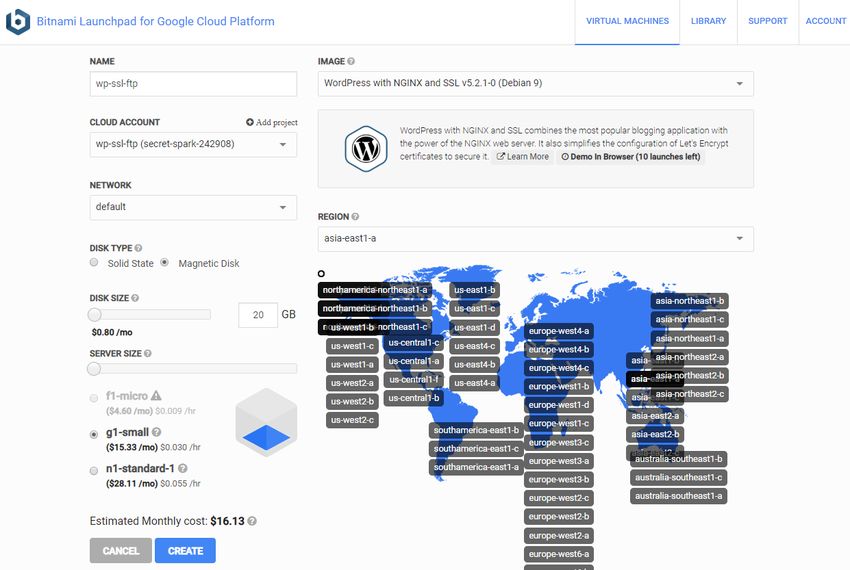The height and width of the screenshot is (570, 850).
Task: Select region europe-west4-a on map
Action: coord(559,331)
